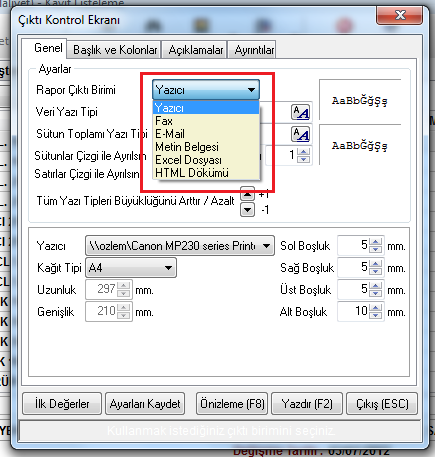
Task: Open the Yazıcı printer selection dropdown
Action: click(x=180, y=246)
